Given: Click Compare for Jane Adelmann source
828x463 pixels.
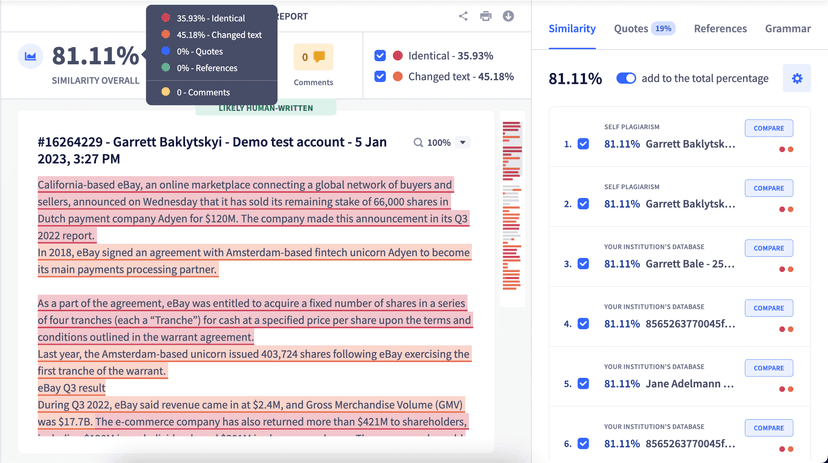Looking at the screenshot, I should (x=769, y=368).
